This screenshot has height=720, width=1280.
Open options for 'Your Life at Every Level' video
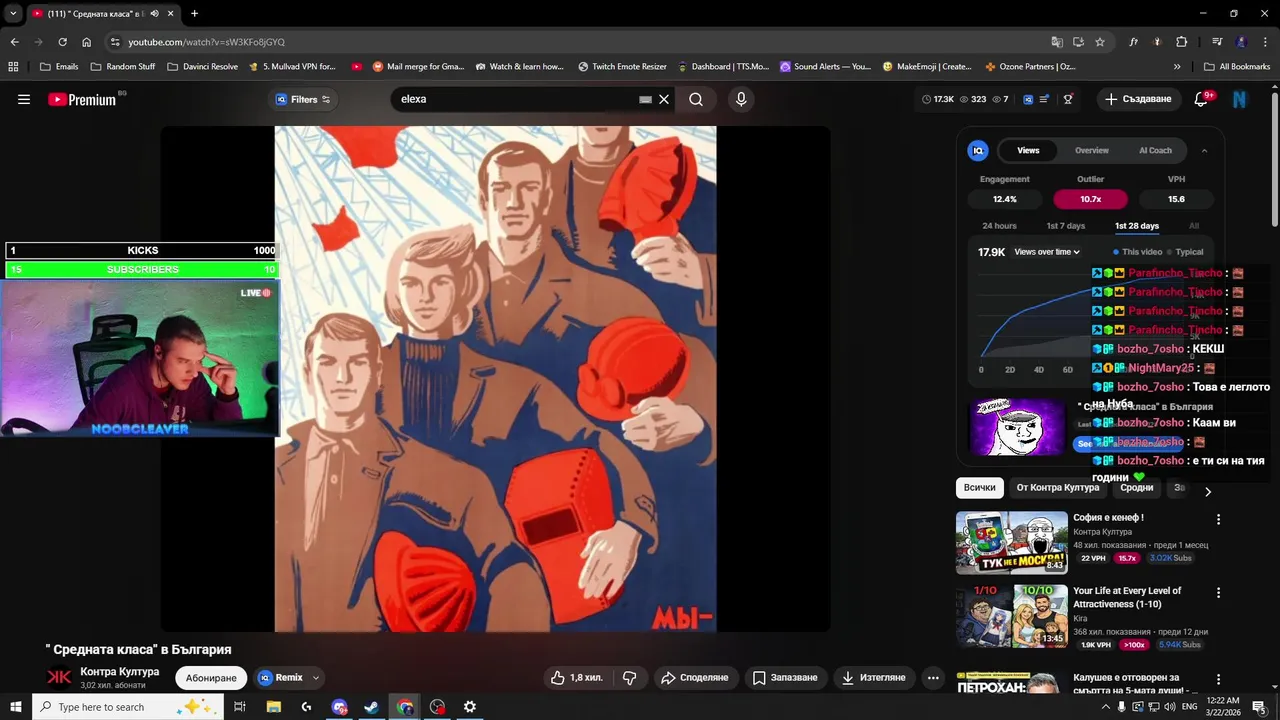[x=1218, y=592]
